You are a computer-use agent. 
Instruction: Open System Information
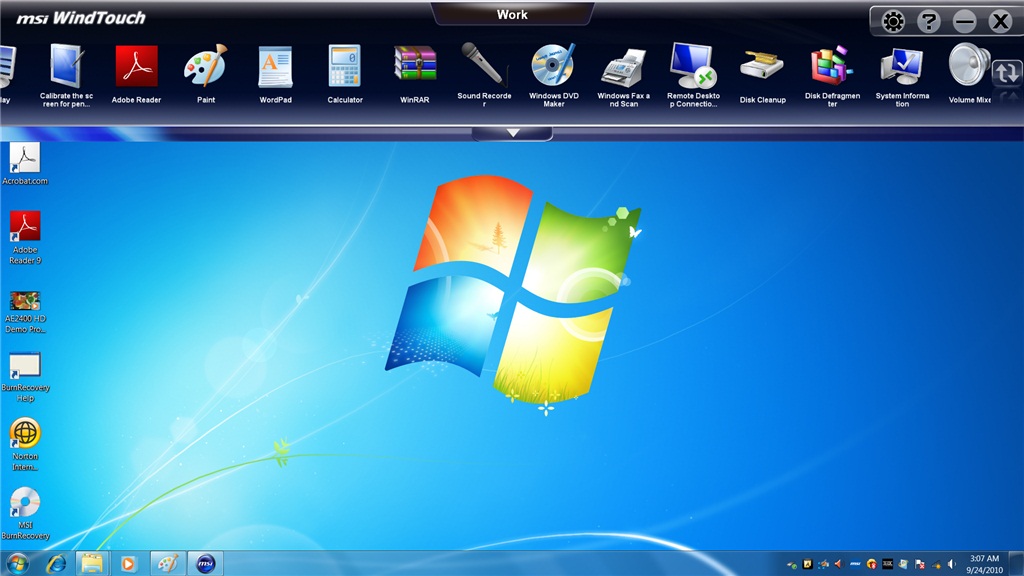(901, 68)
